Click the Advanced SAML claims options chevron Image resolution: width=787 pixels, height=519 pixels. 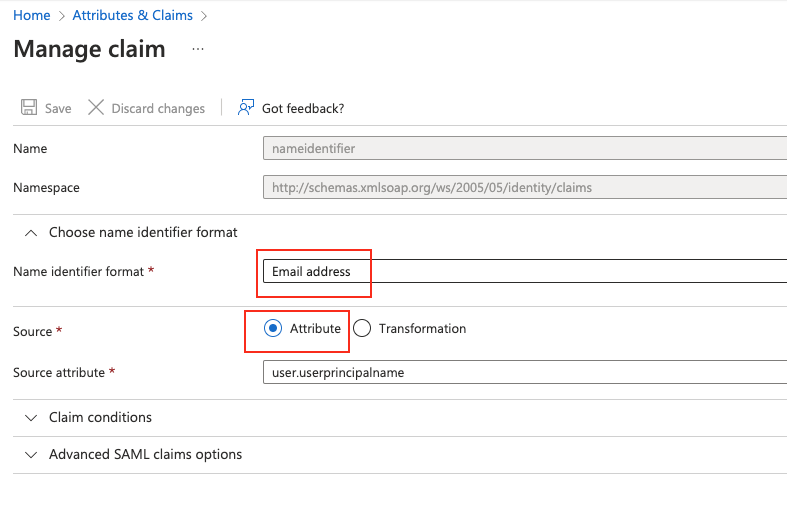[x=30, y=454]
